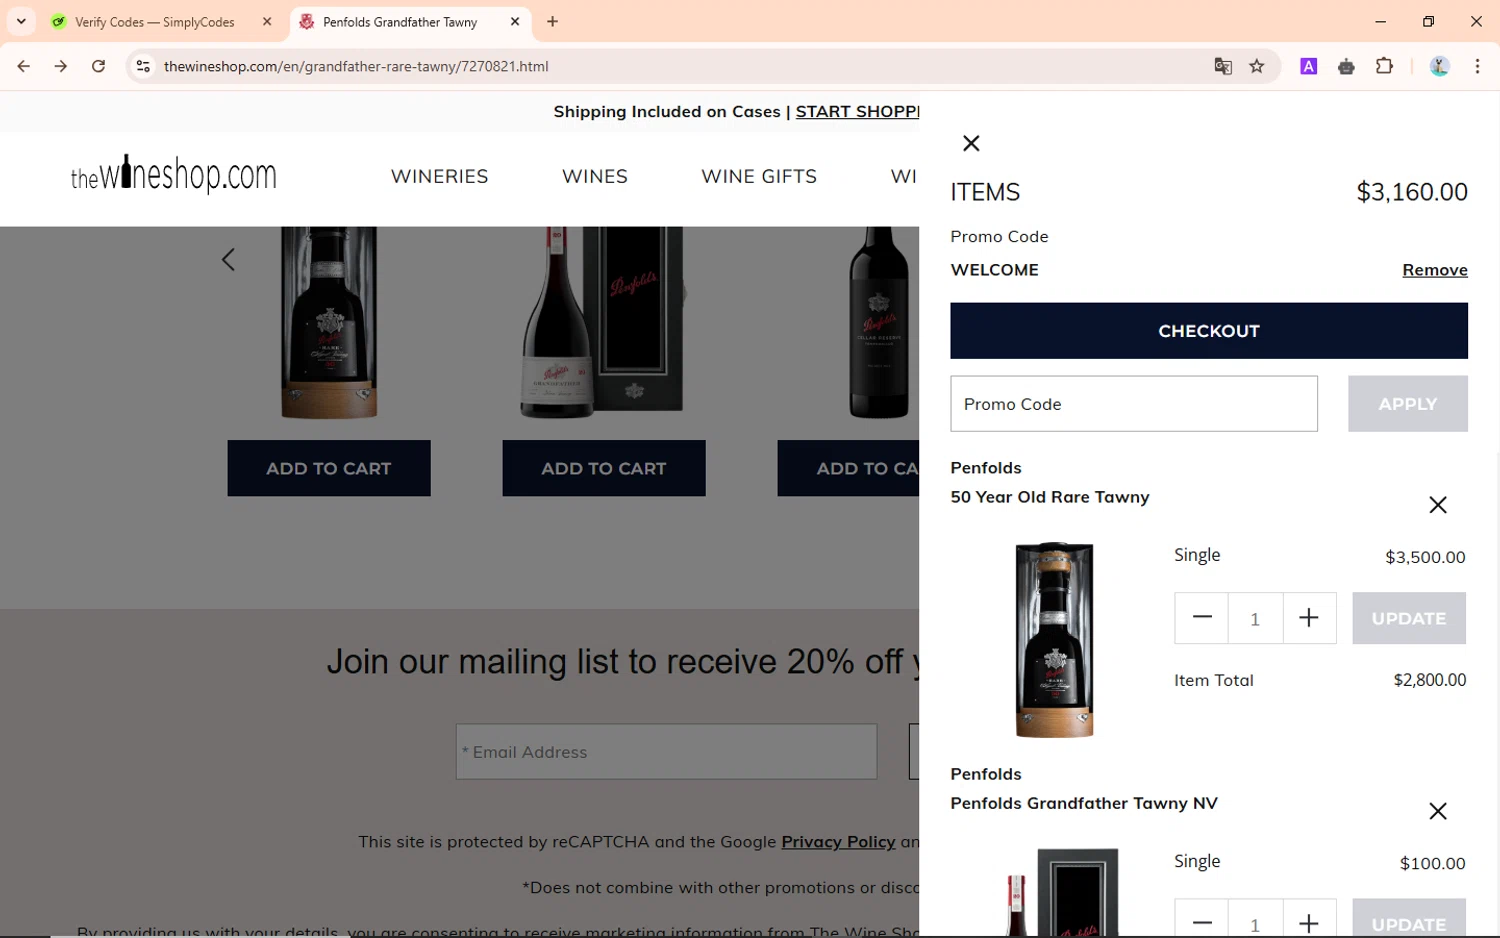The height and width of the screenshot is (938, 1500).
Task: Translate this page icon
Action: tap(1223, 66)
